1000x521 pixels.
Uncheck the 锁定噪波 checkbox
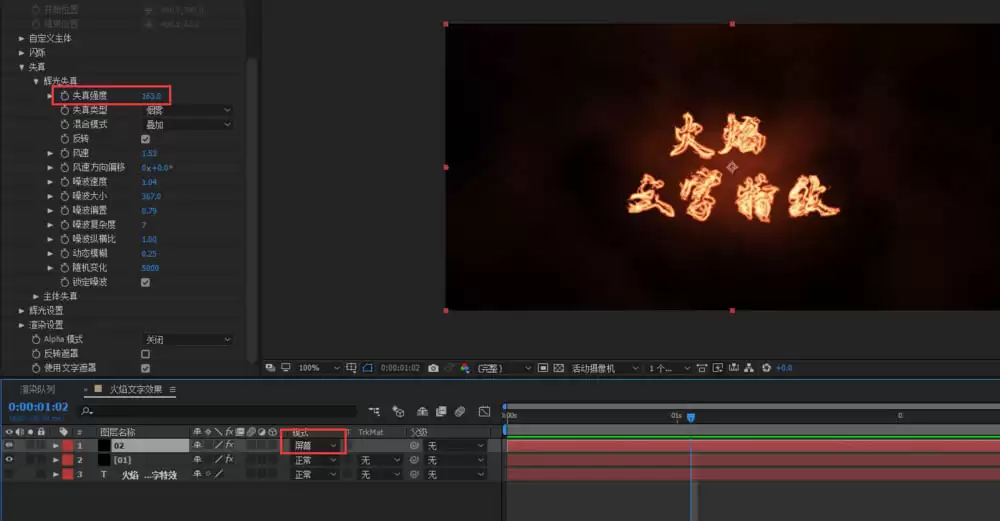coord(145,283)
